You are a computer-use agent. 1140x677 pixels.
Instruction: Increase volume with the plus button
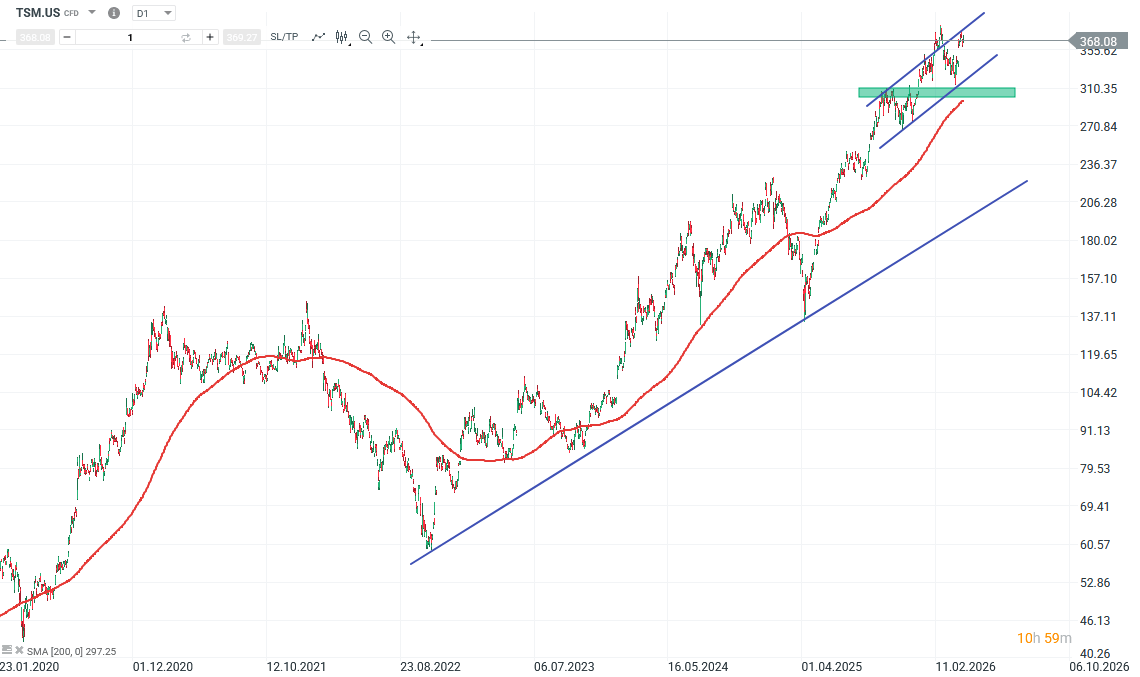[209, 37]
